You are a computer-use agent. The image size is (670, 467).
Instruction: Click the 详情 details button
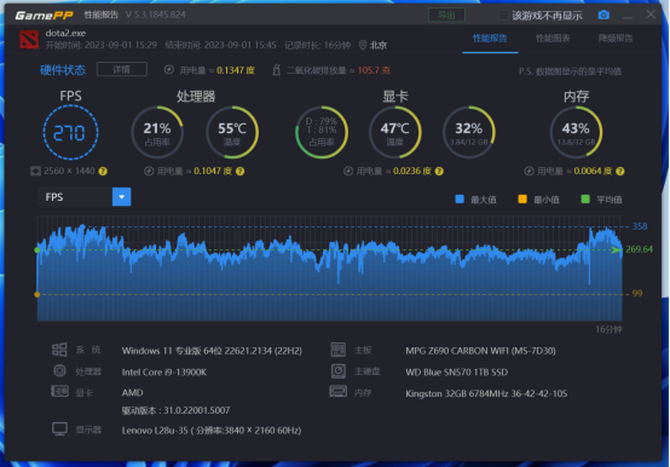click(122, 69)
